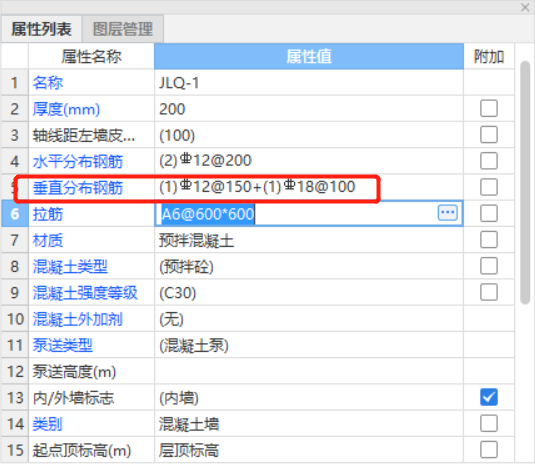Image resolution: width=535 pixels, height=464 pixels.
Task: Check the 附加 box for 材质
Action: (x=489, y=240)
